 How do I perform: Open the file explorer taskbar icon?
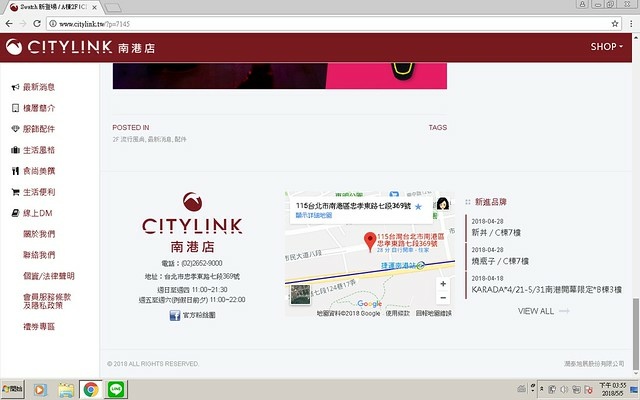[x=65, y=390]
